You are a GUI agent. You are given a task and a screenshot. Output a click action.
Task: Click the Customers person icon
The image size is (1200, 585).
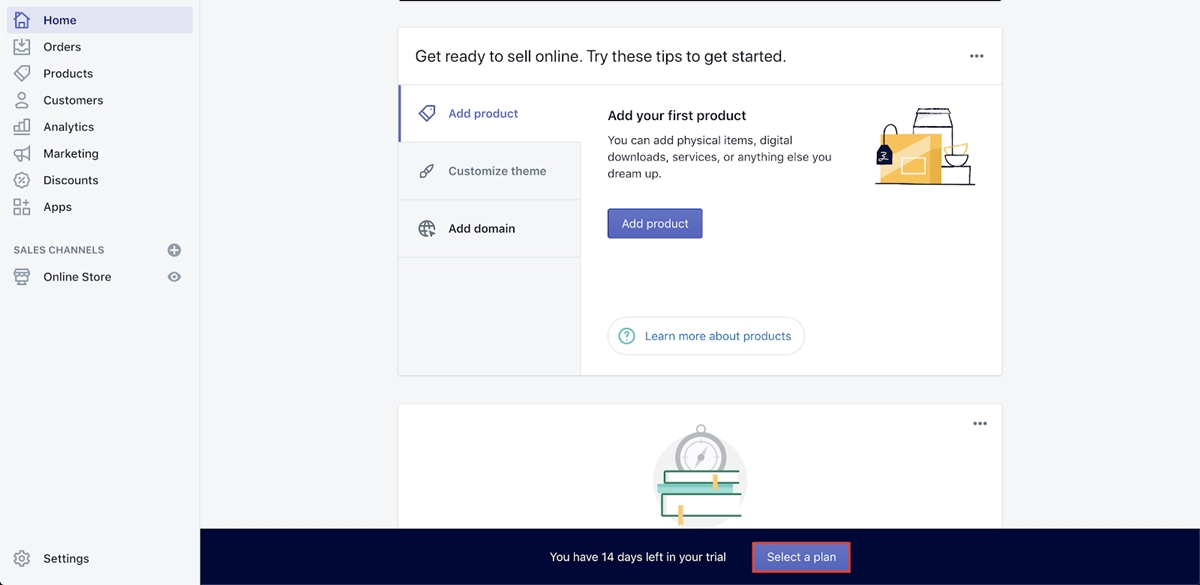[22, 100]
